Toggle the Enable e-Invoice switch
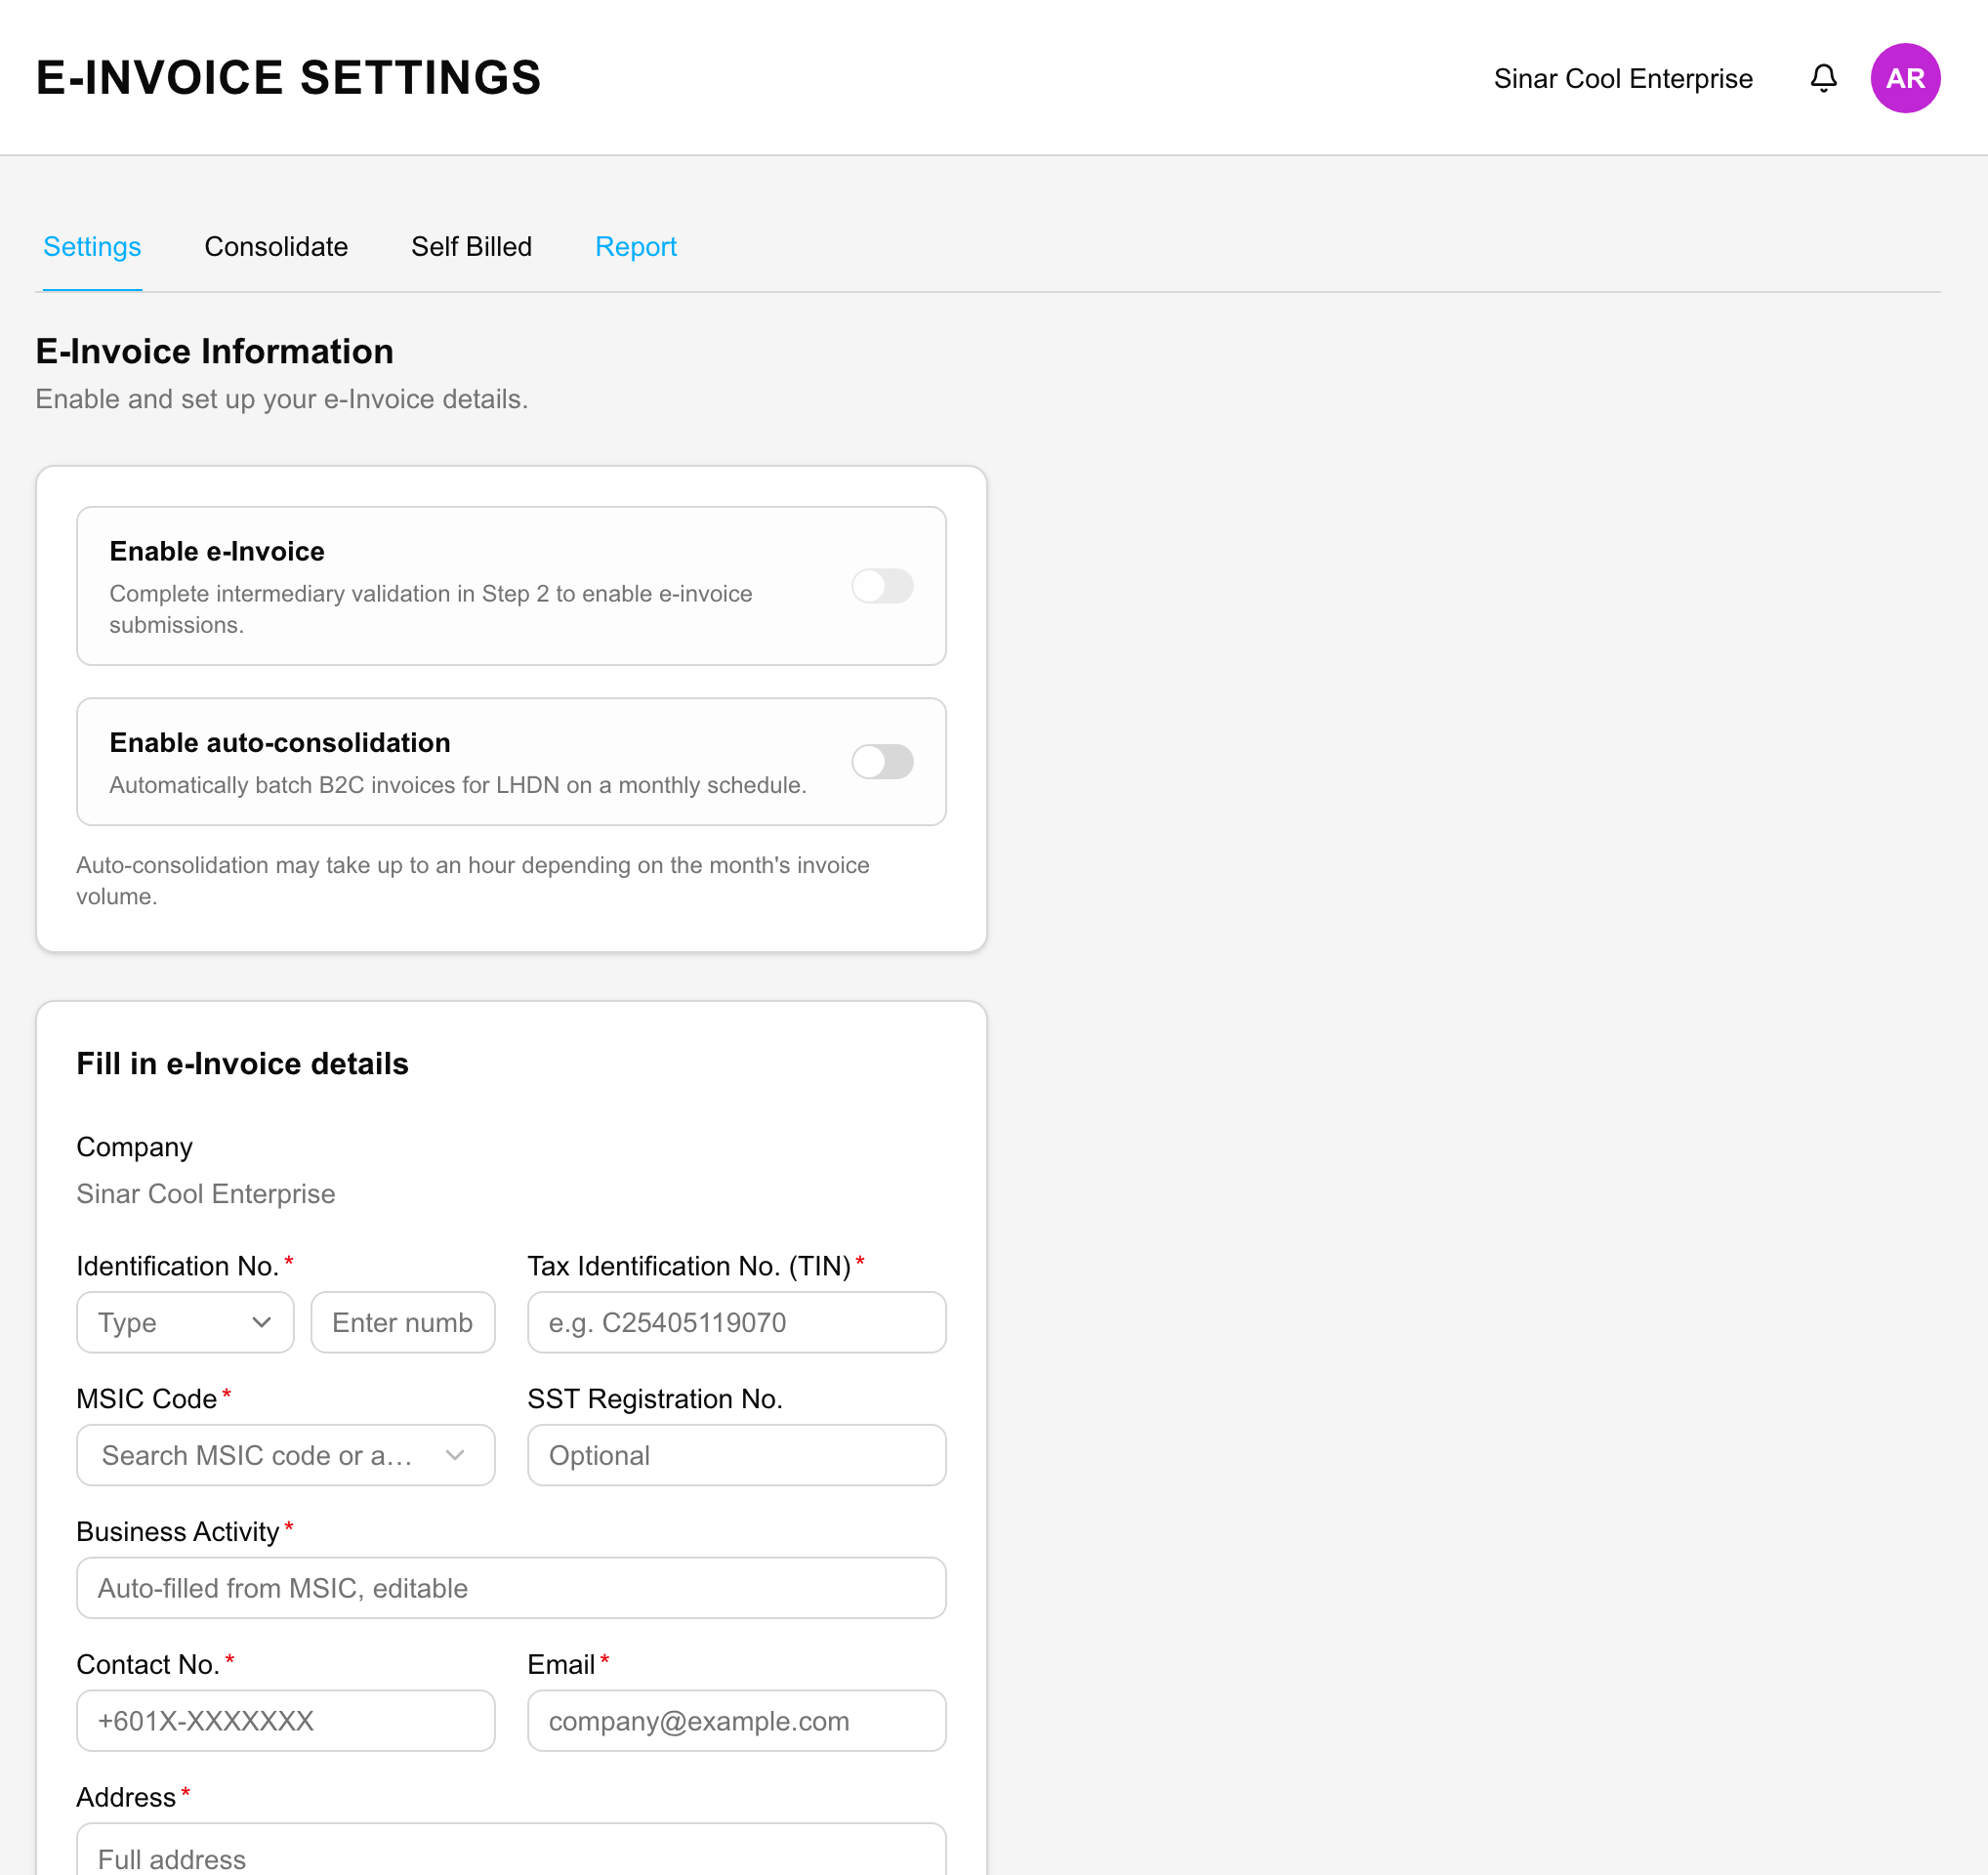Viewport: 1988px width, 1875px height. click(x=882, y=586)
